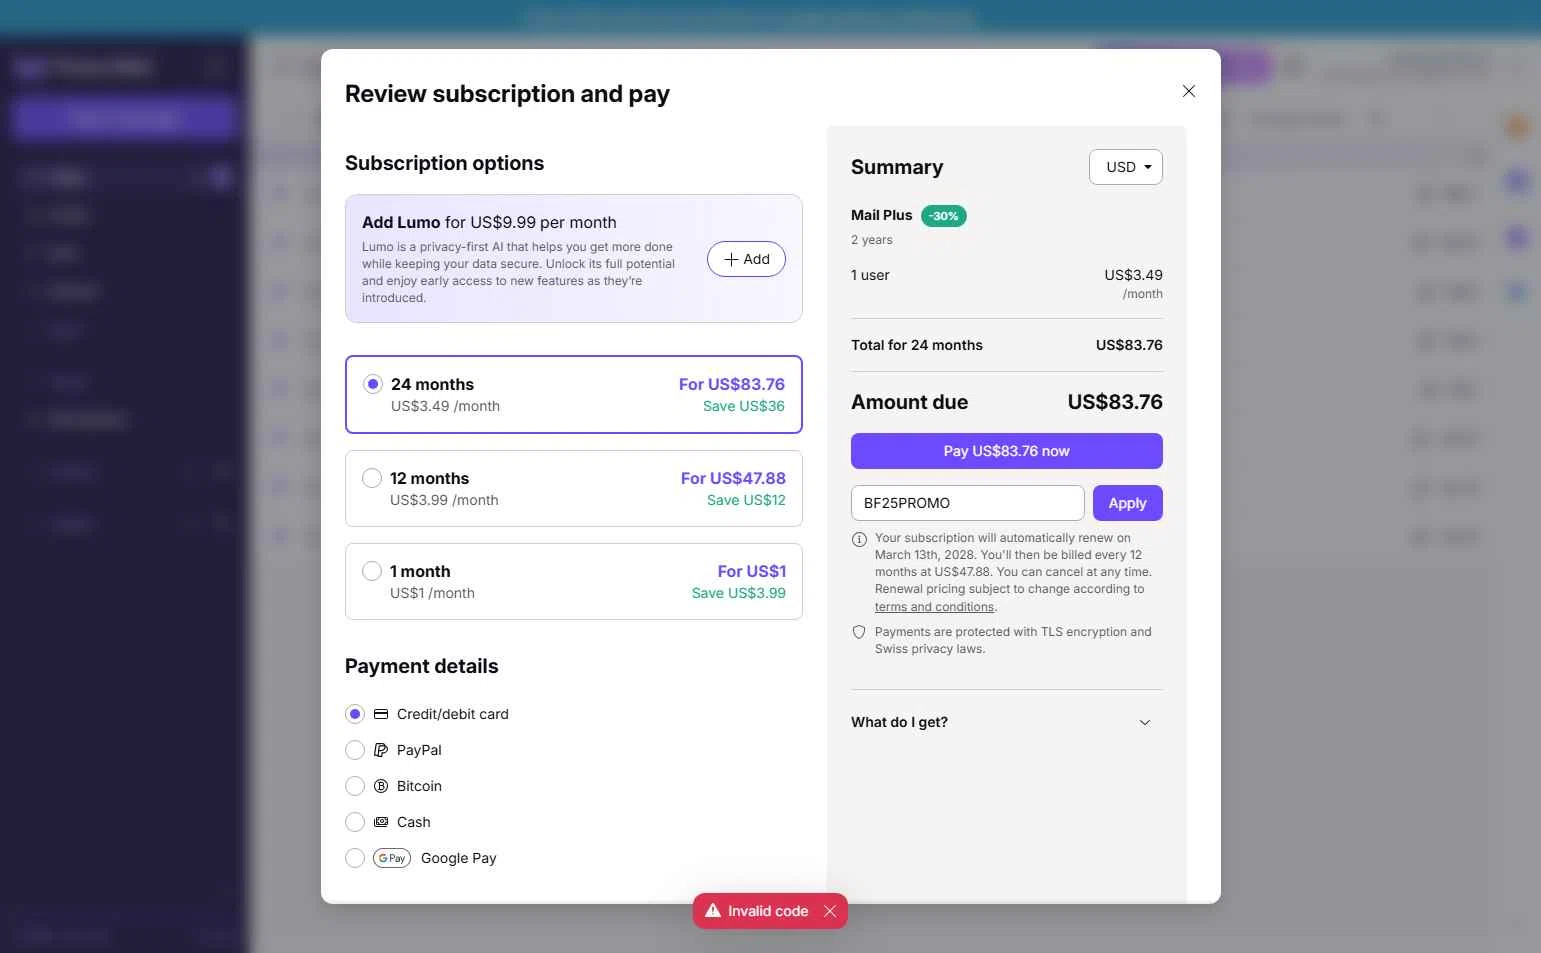1541x953 pixels.
Task: Click the For US$83.76 price
Action: coord(732,384)
